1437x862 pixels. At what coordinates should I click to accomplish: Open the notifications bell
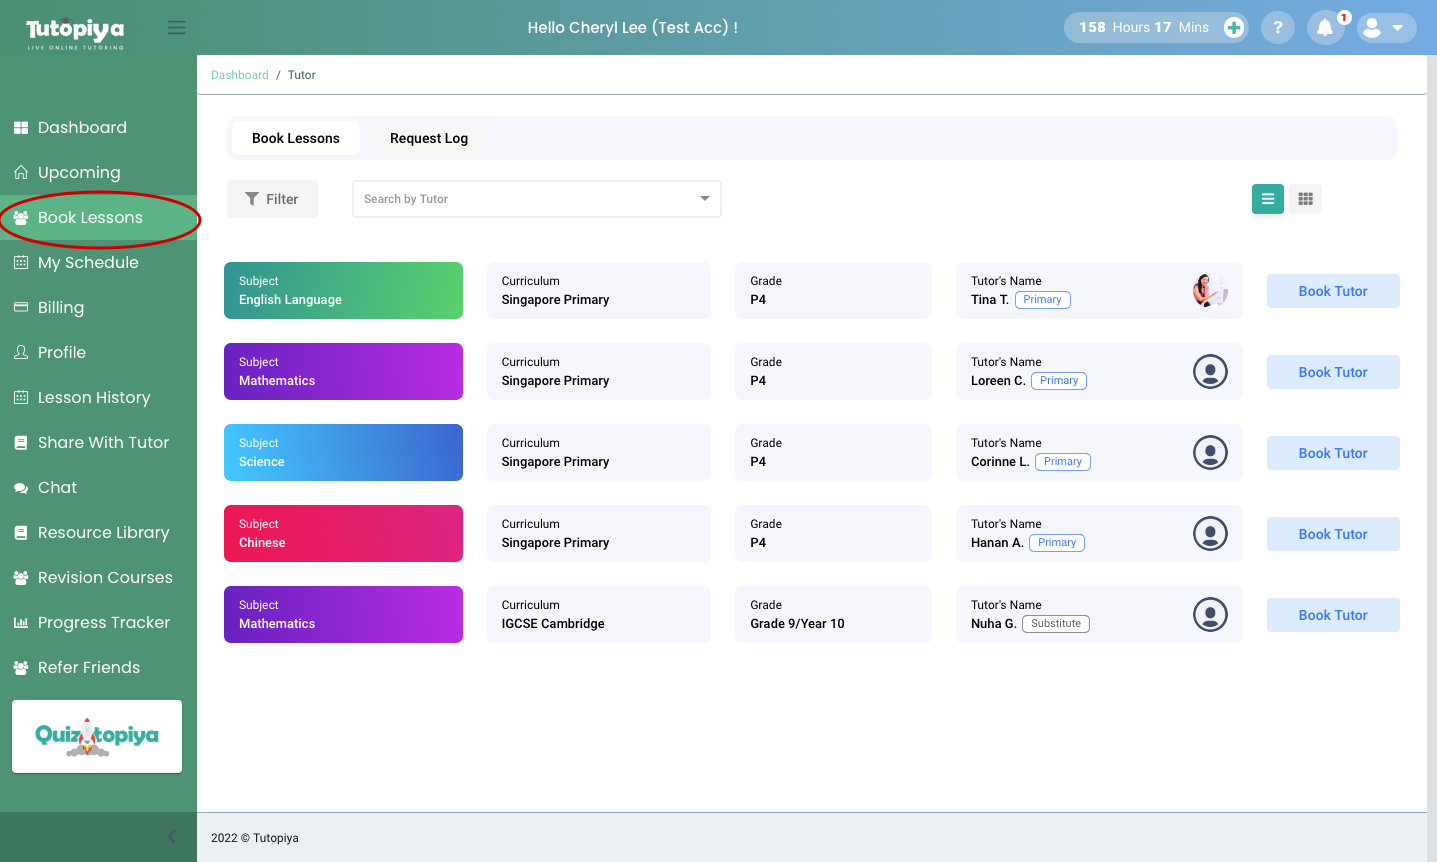tap(1325, 28)
